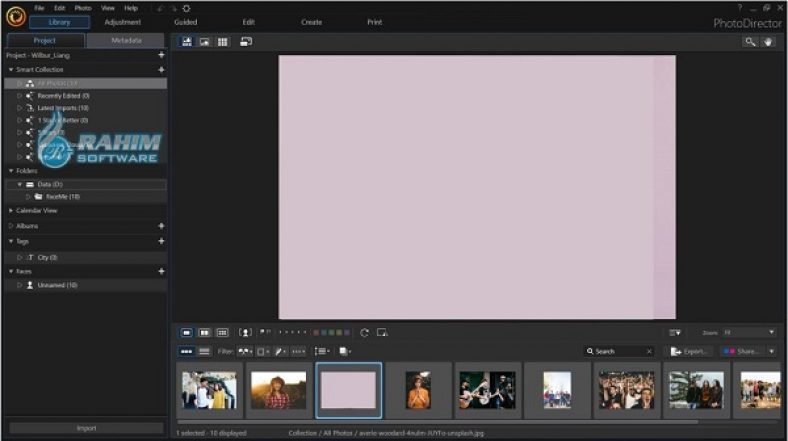Click the Export button
The image size is (788, 441).
pos(691,352)
